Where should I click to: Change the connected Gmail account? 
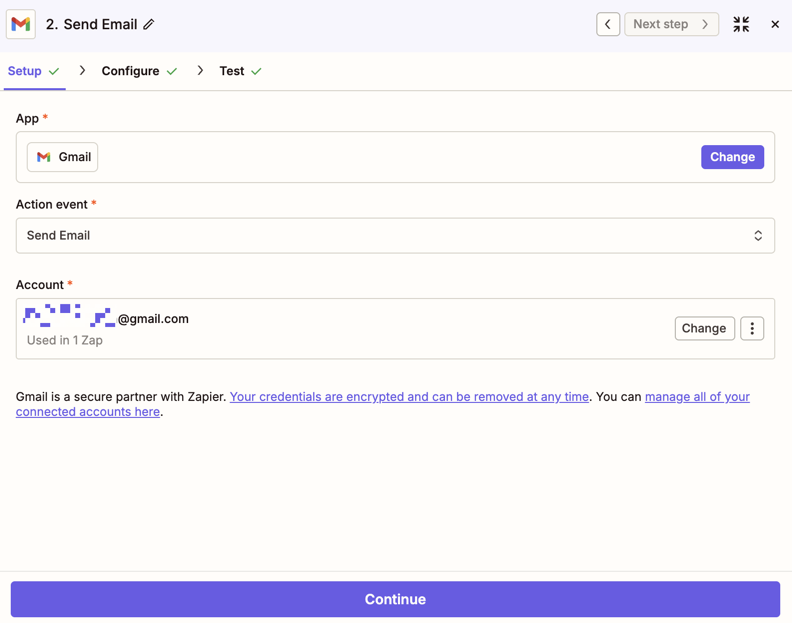(704, 328)
